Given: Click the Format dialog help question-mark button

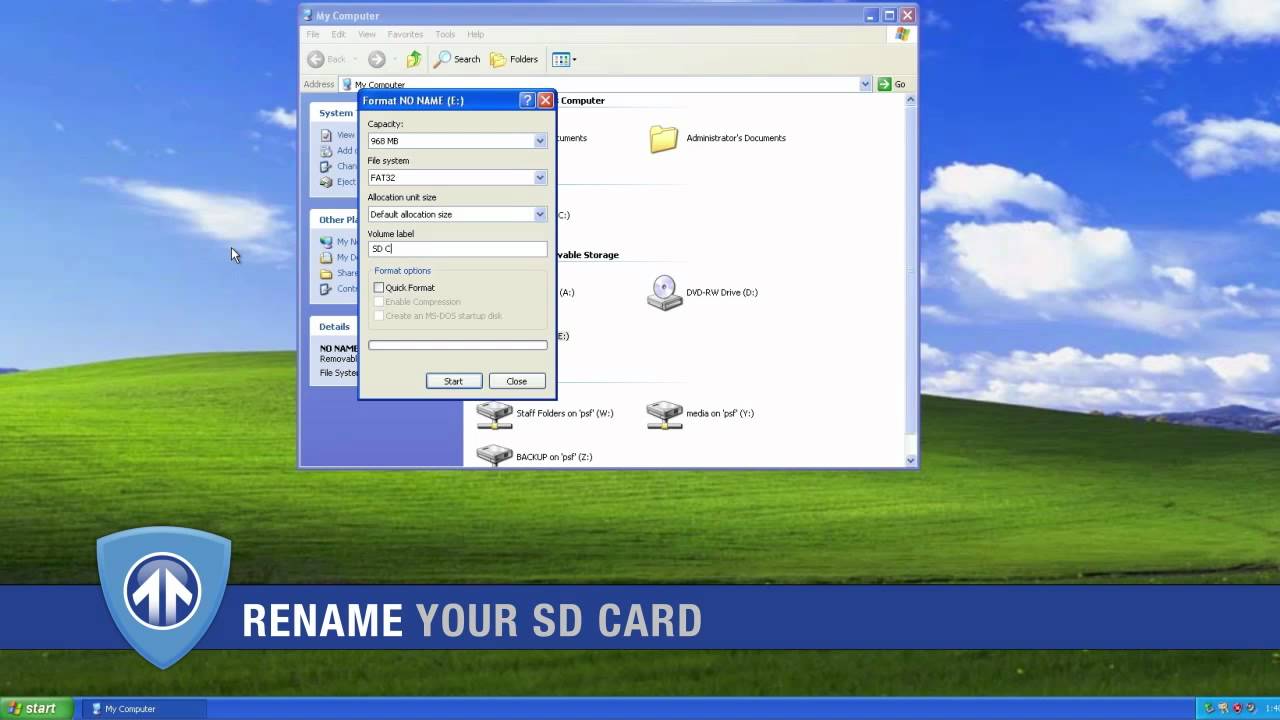Looking at the screenshot, I should [x=527, y=100].
